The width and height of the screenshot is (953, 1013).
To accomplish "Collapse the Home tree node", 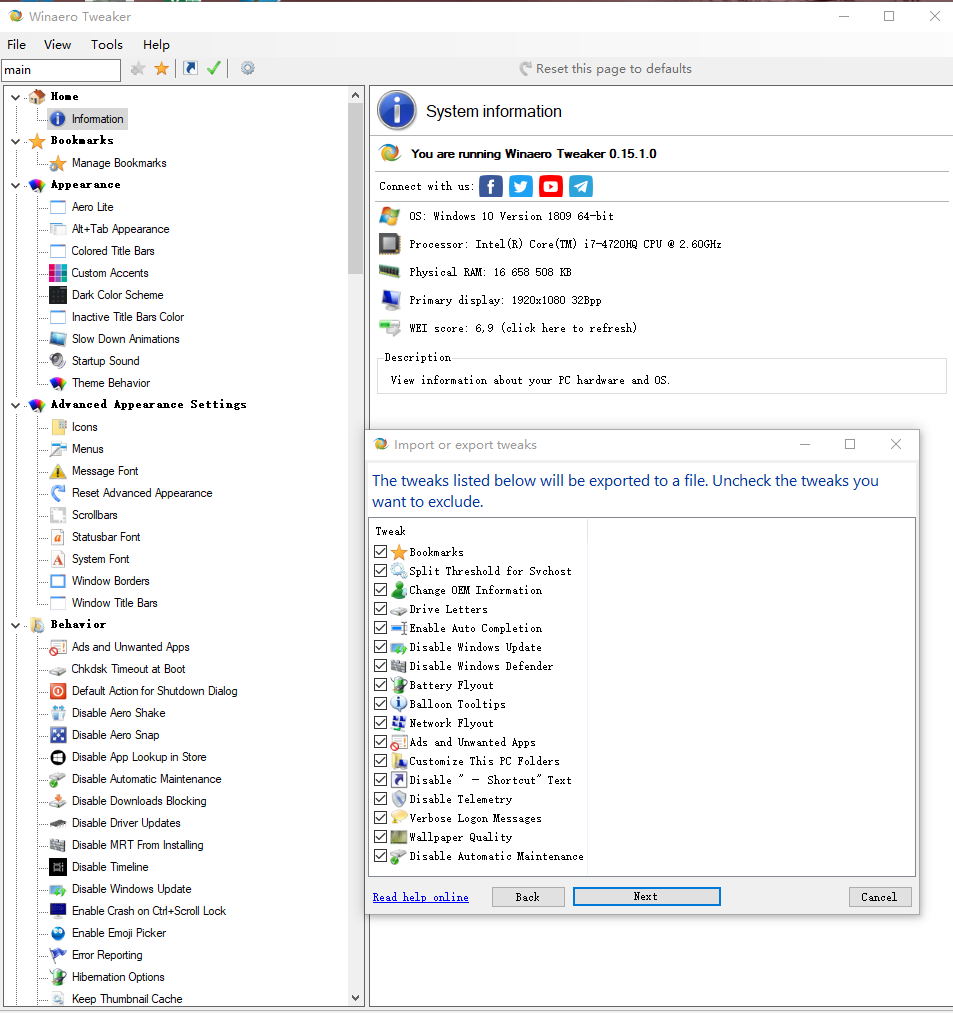I will coord(16,97).
